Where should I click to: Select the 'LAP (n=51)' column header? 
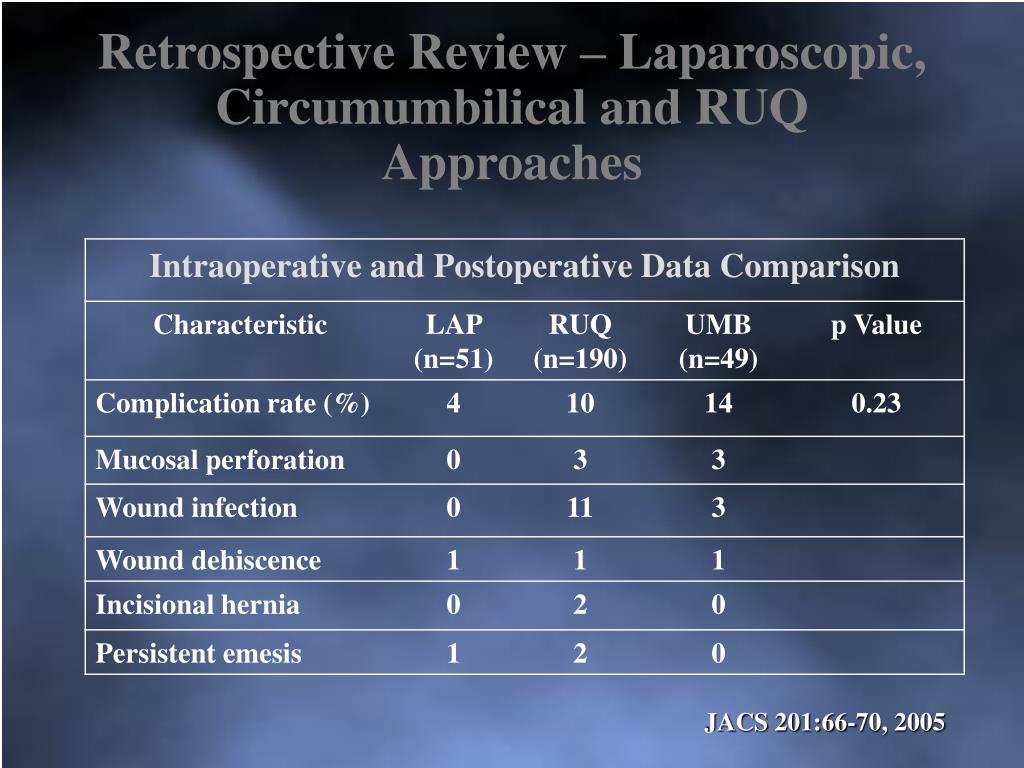453,342
